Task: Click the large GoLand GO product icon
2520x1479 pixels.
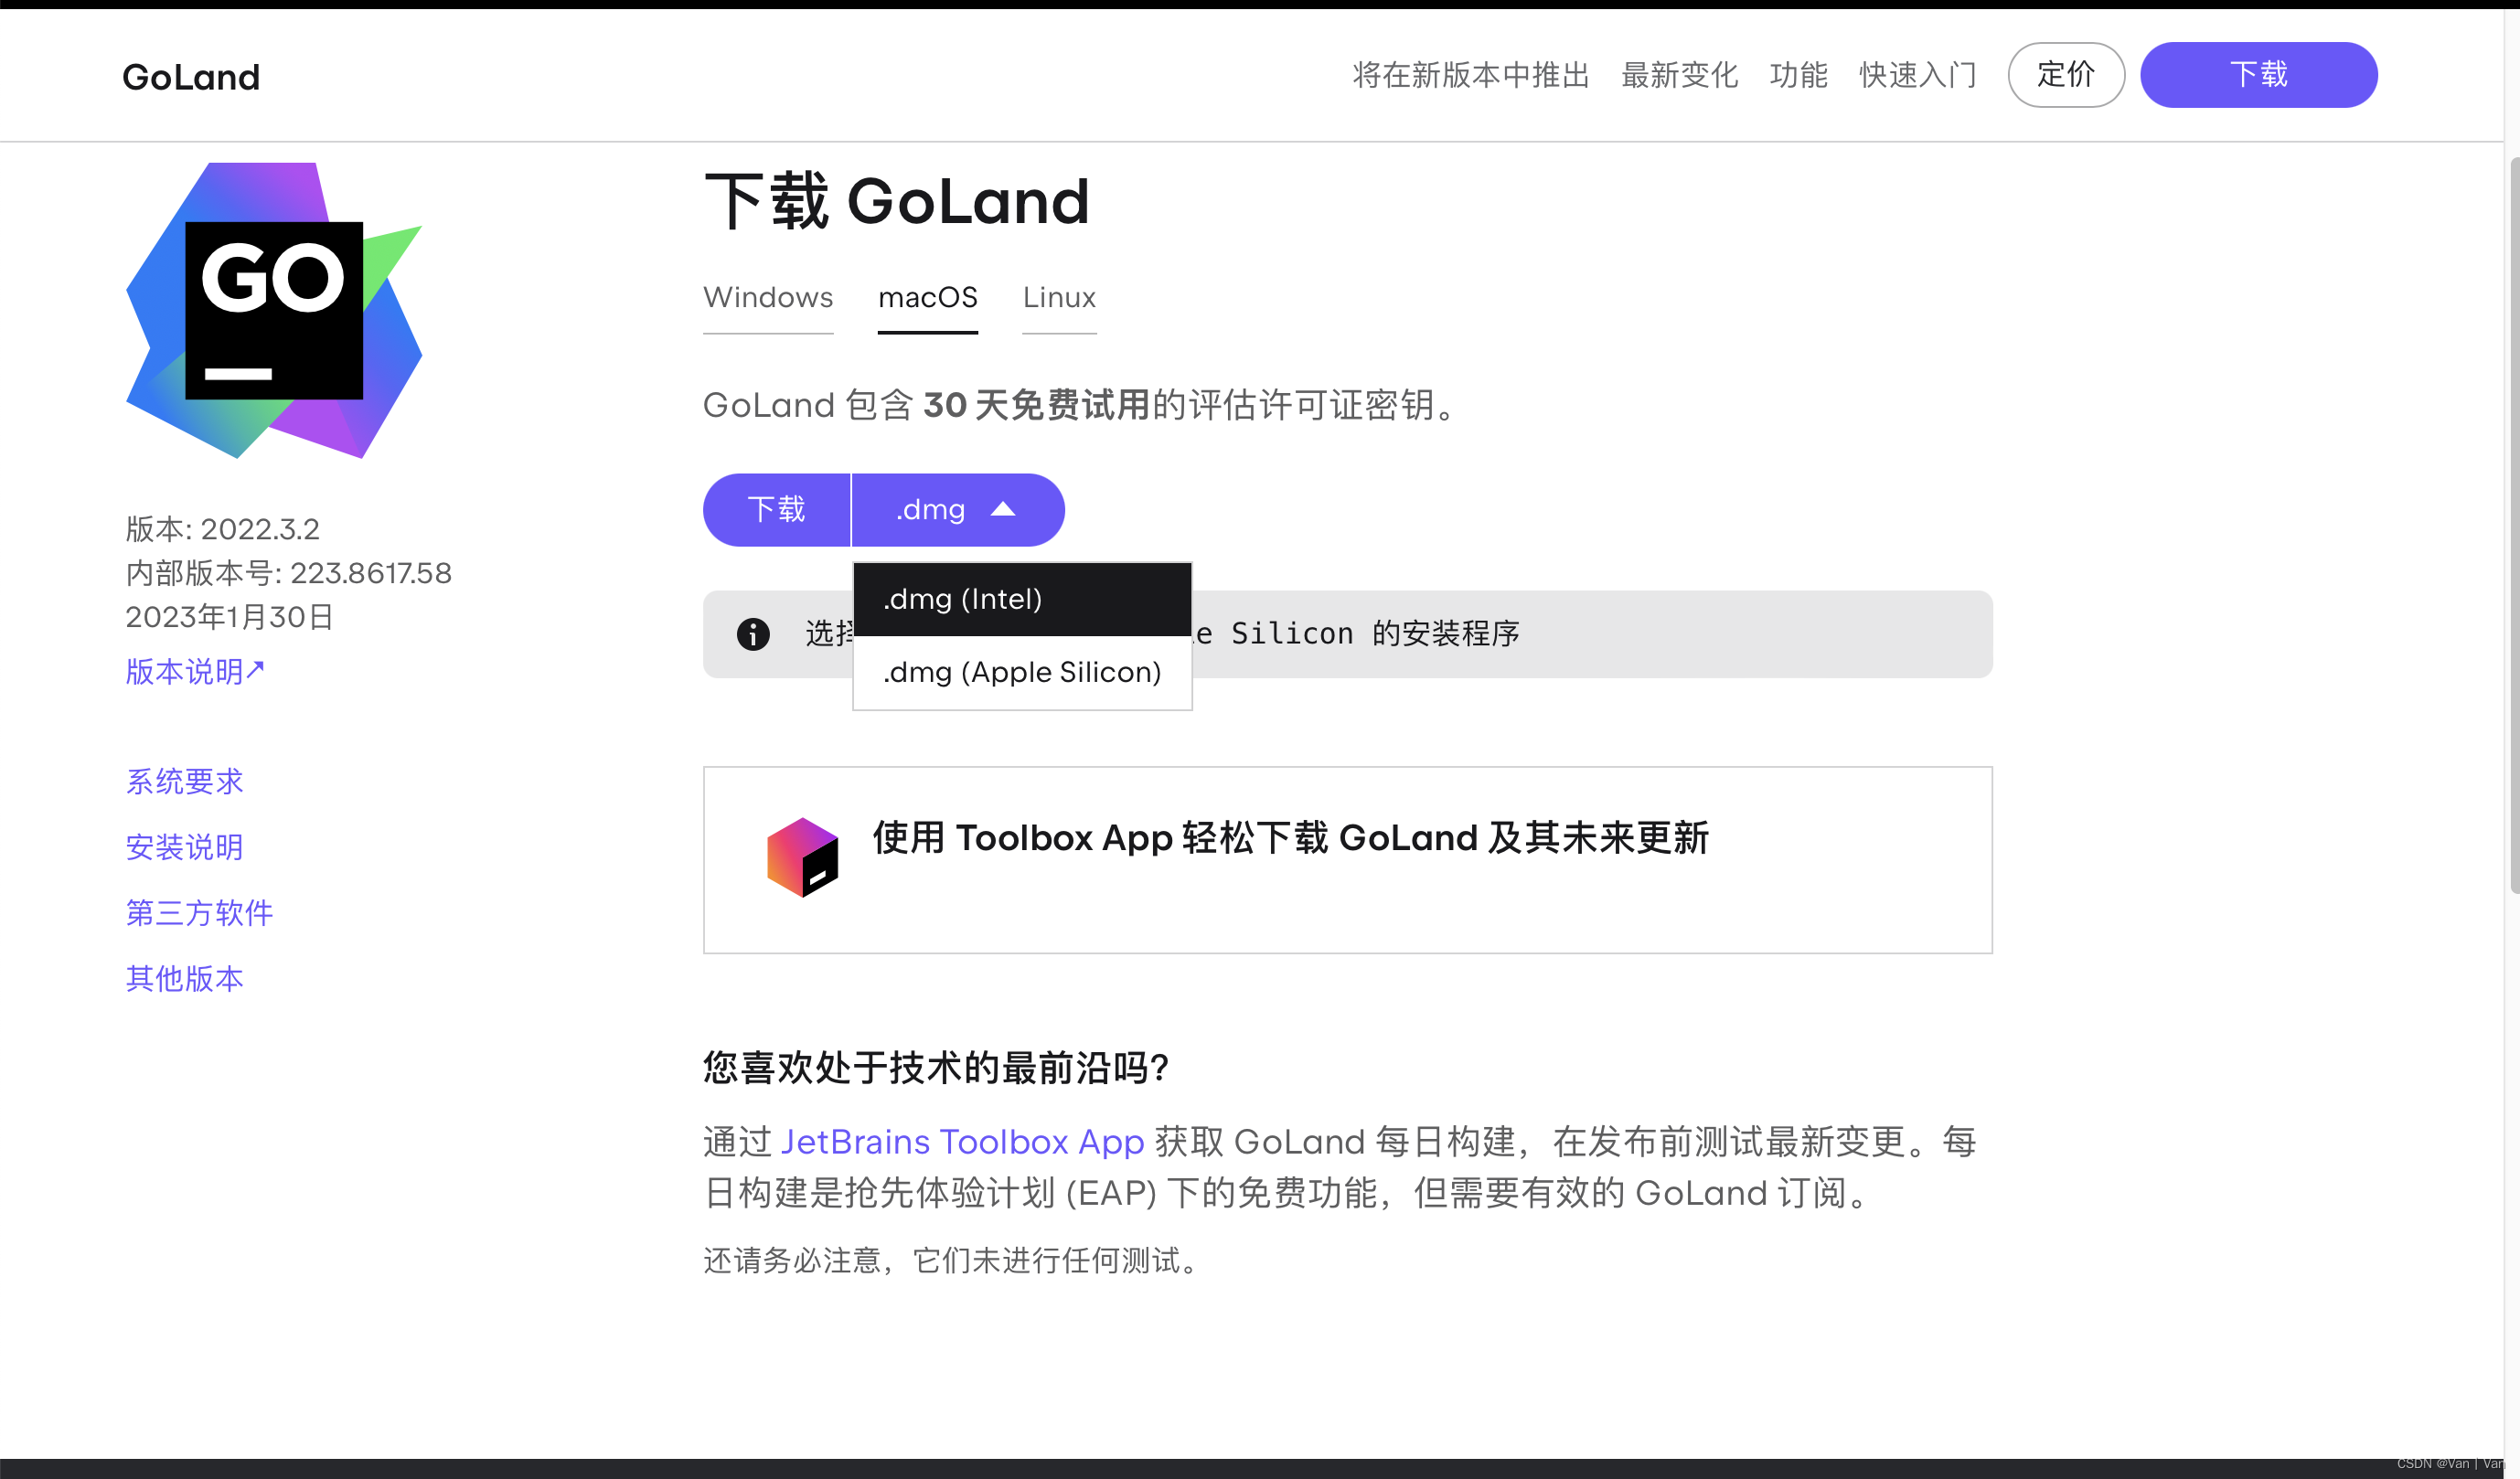Action: 274,310
